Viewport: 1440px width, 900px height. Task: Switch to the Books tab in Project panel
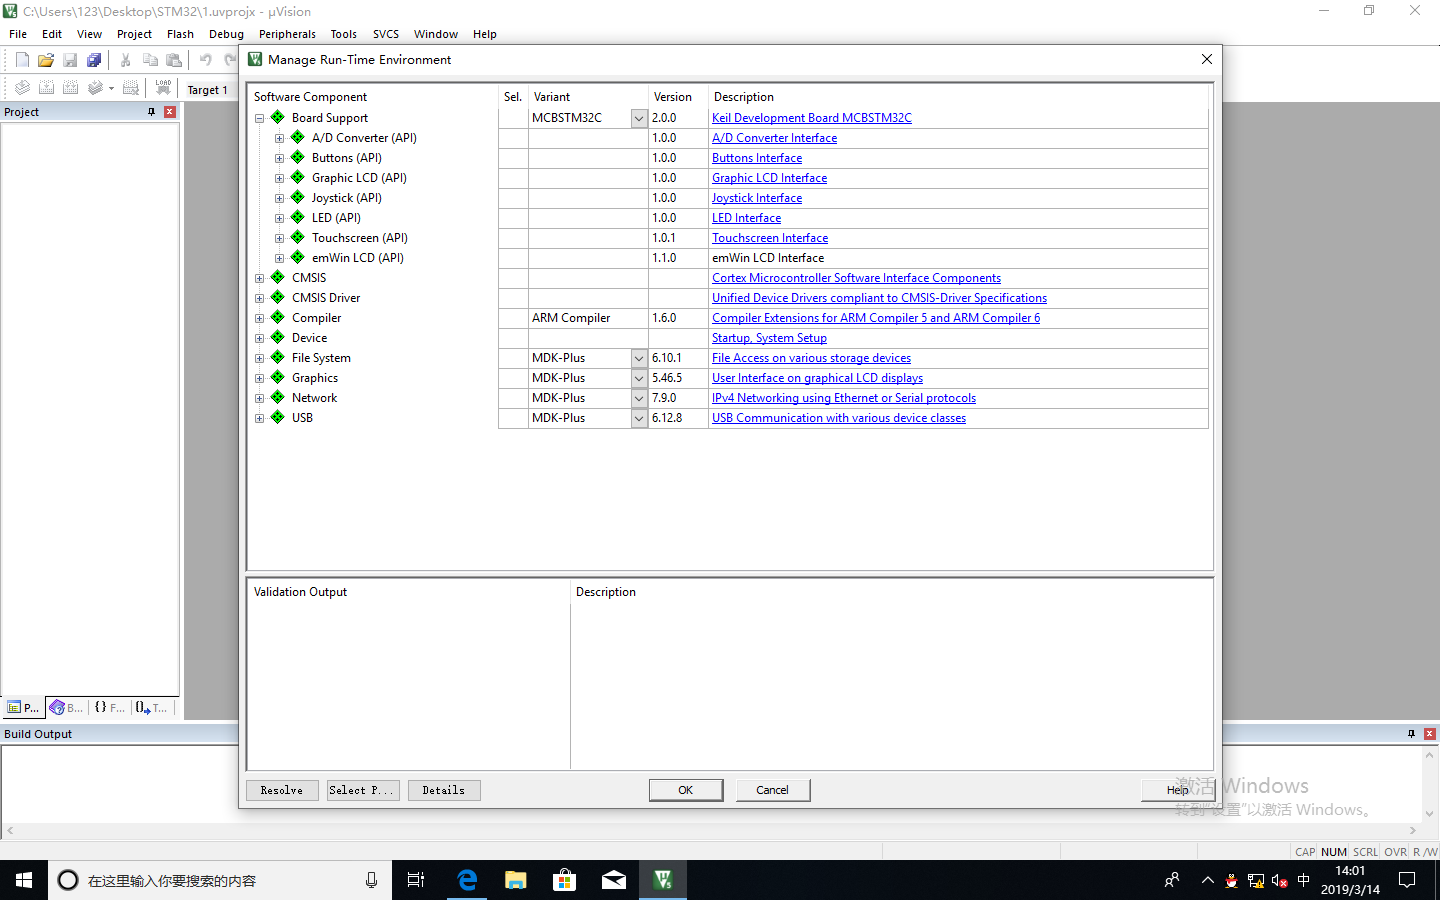tap(67, 707)
